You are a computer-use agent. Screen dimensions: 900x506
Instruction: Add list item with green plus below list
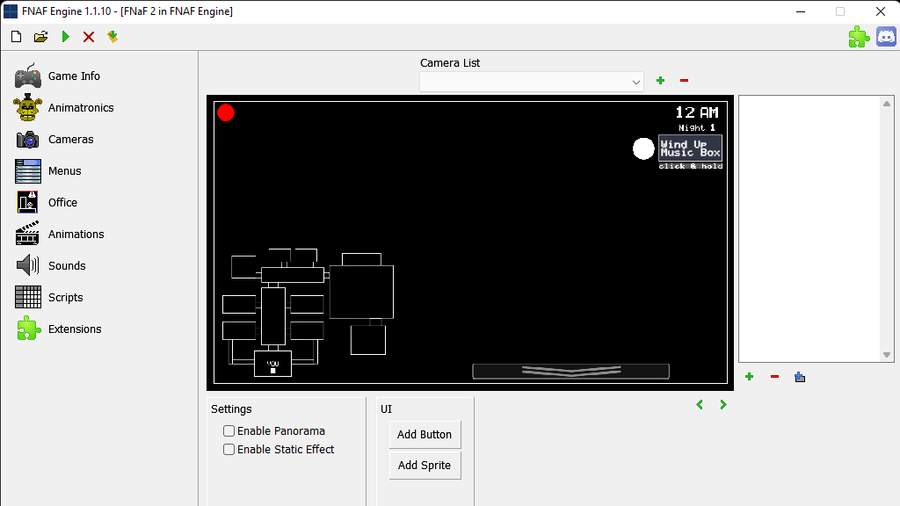coord(749,377)
